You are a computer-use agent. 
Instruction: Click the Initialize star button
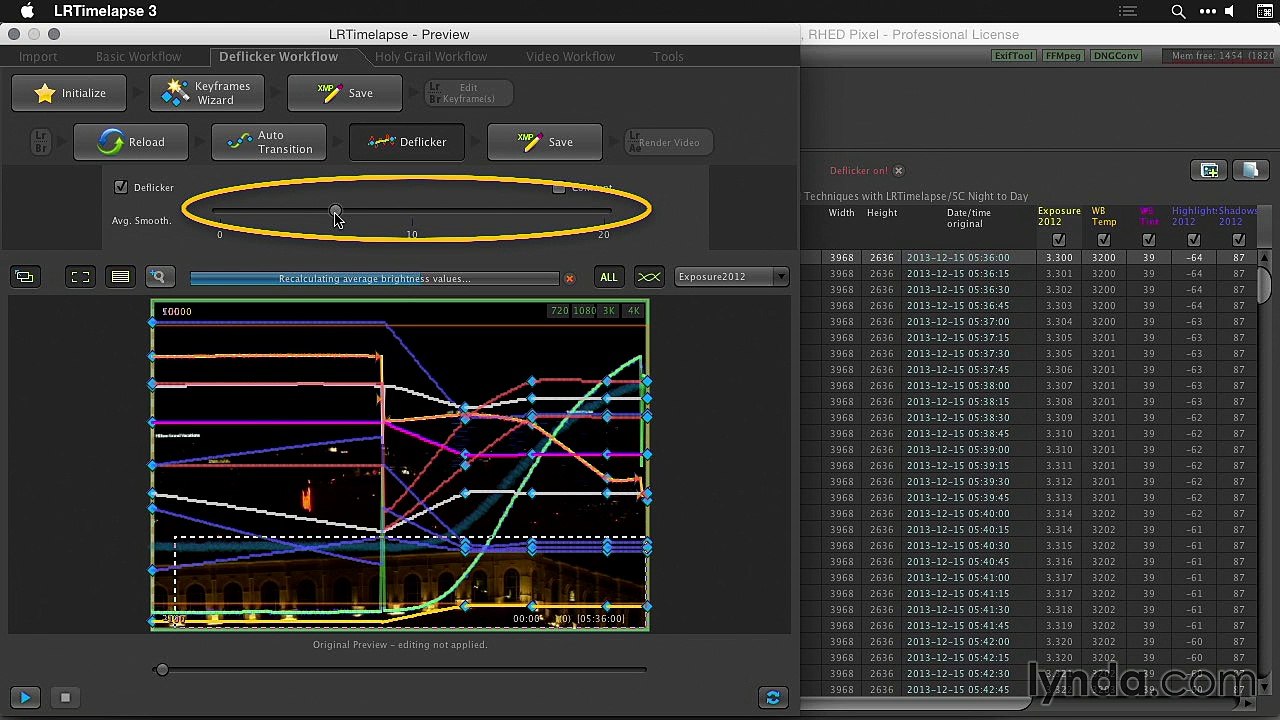(69, 93)
